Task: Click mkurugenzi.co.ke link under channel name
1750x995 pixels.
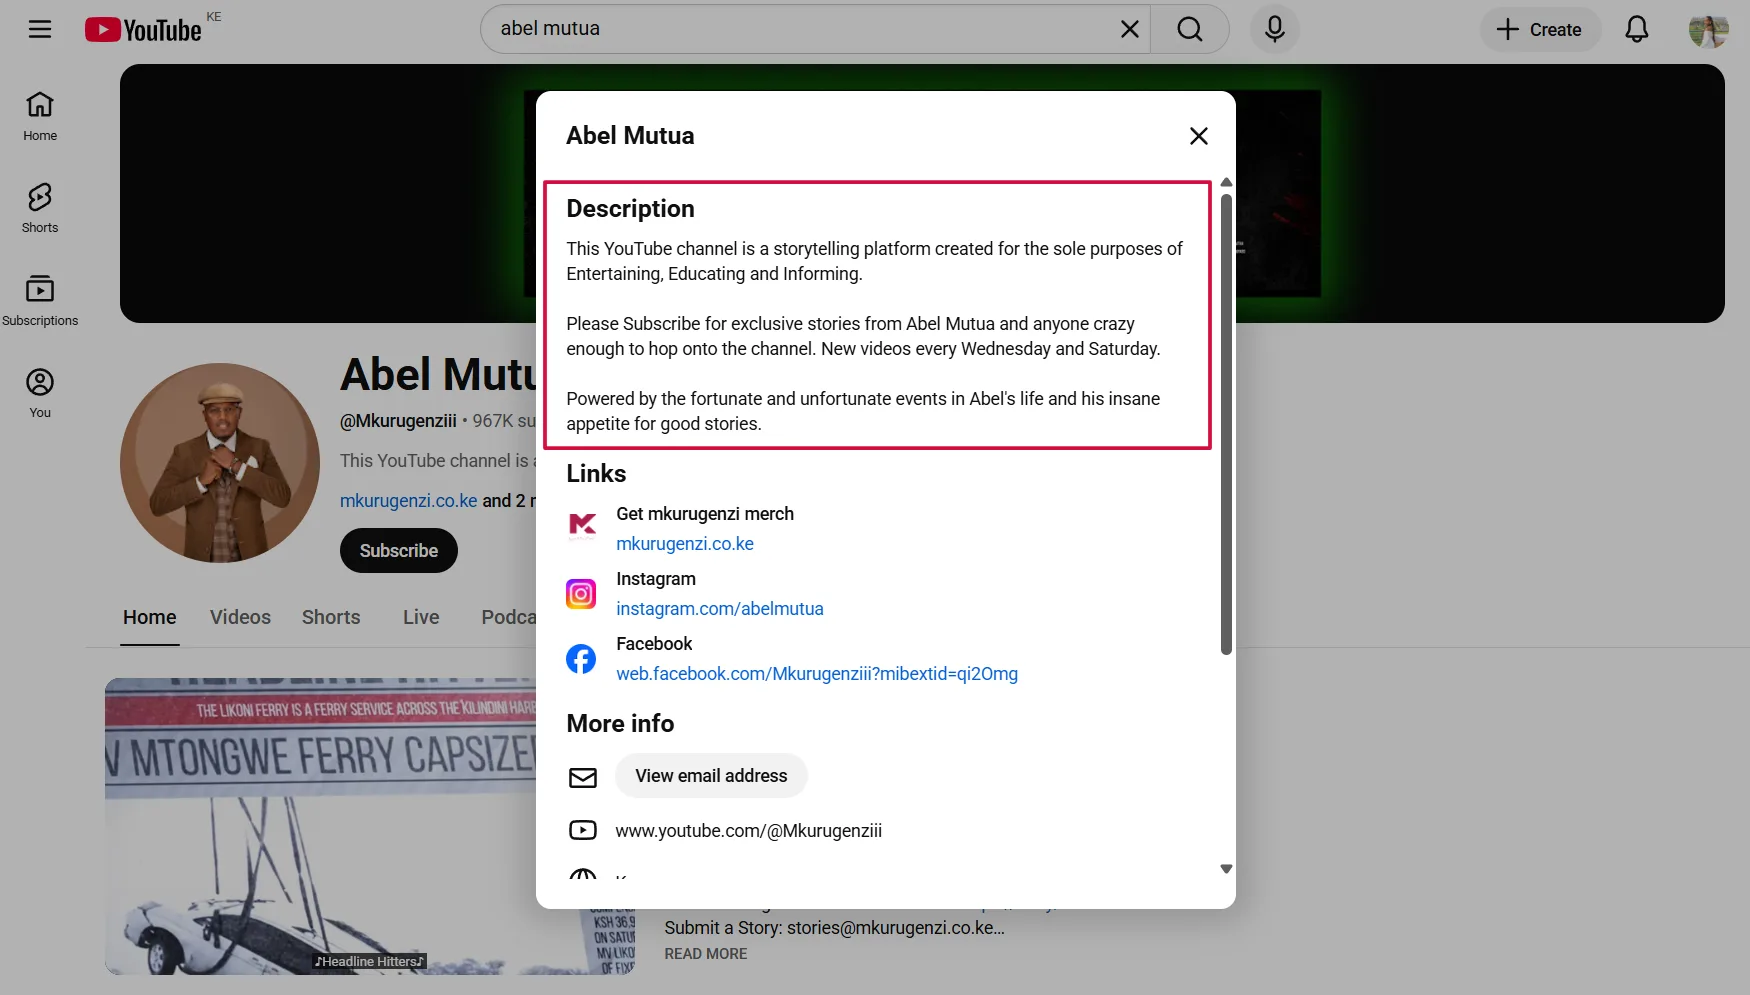Action: [409, 501]
